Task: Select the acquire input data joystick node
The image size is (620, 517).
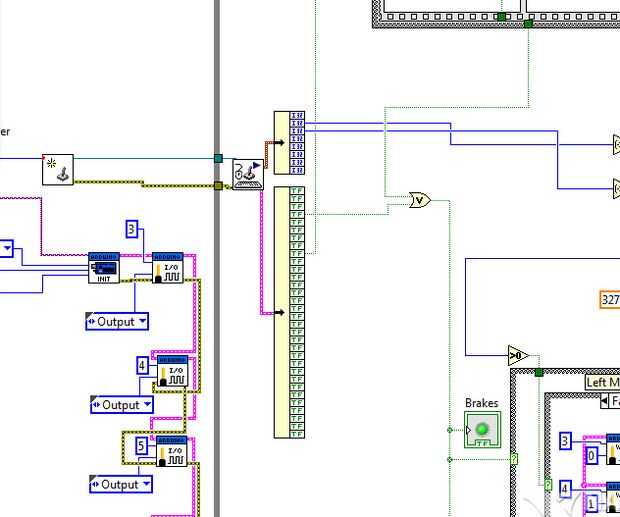Action: click(248, 174)
